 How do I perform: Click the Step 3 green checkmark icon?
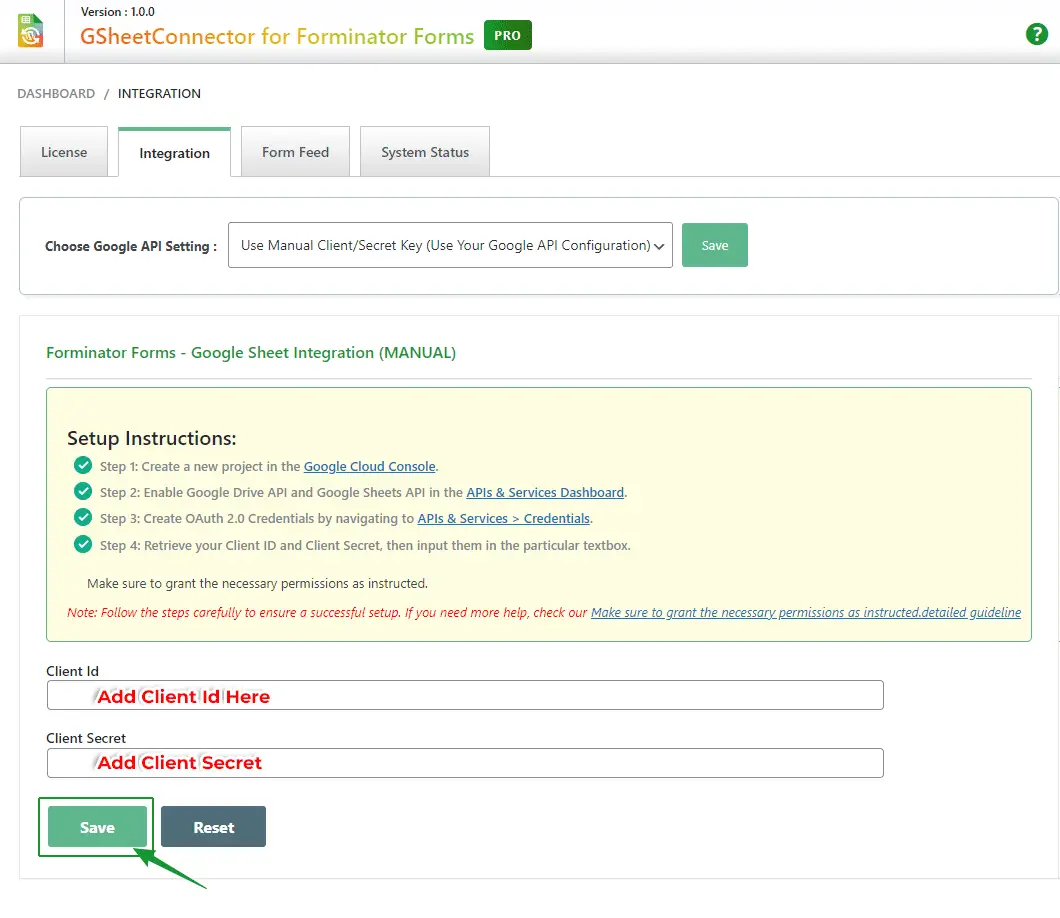coord(83,518)
